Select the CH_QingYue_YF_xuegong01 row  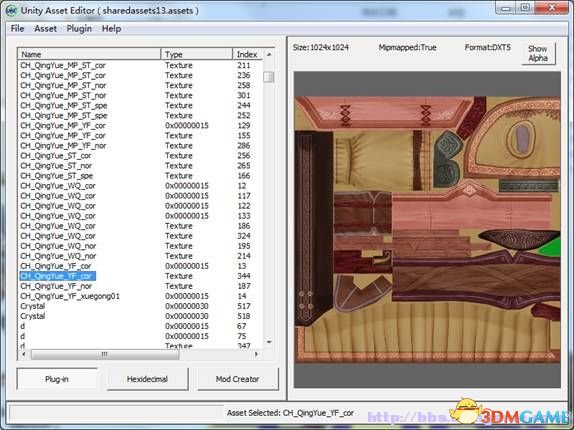coord(140,296)
